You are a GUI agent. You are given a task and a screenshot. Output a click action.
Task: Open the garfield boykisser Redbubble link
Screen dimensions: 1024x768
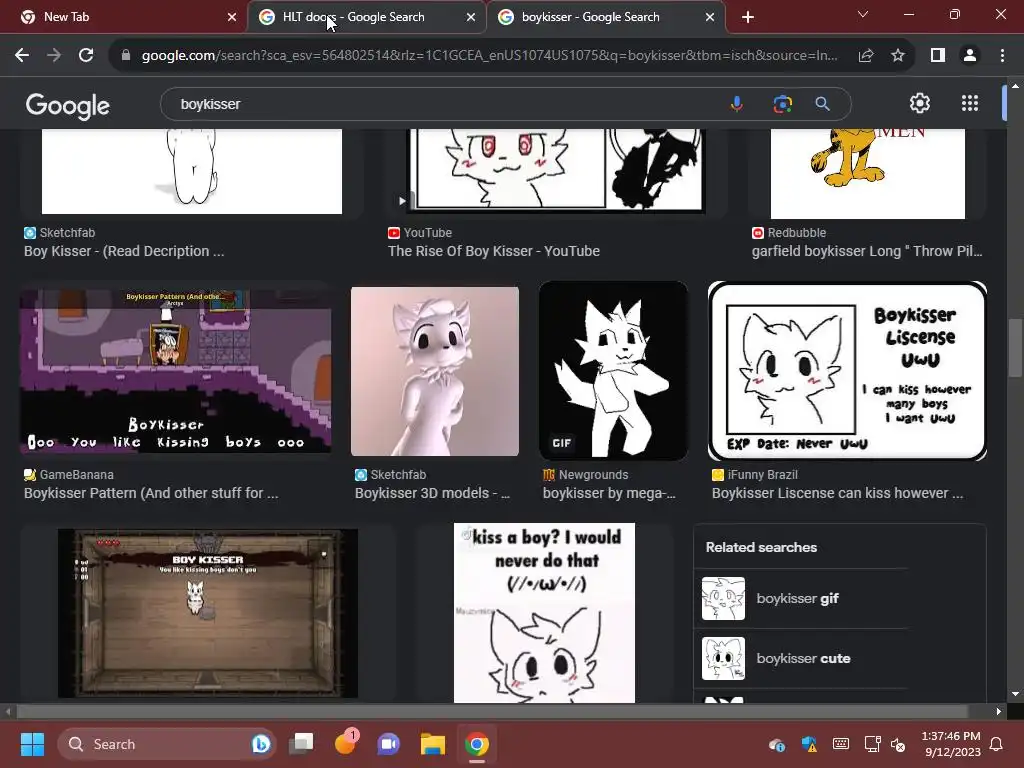pos(867,251)
